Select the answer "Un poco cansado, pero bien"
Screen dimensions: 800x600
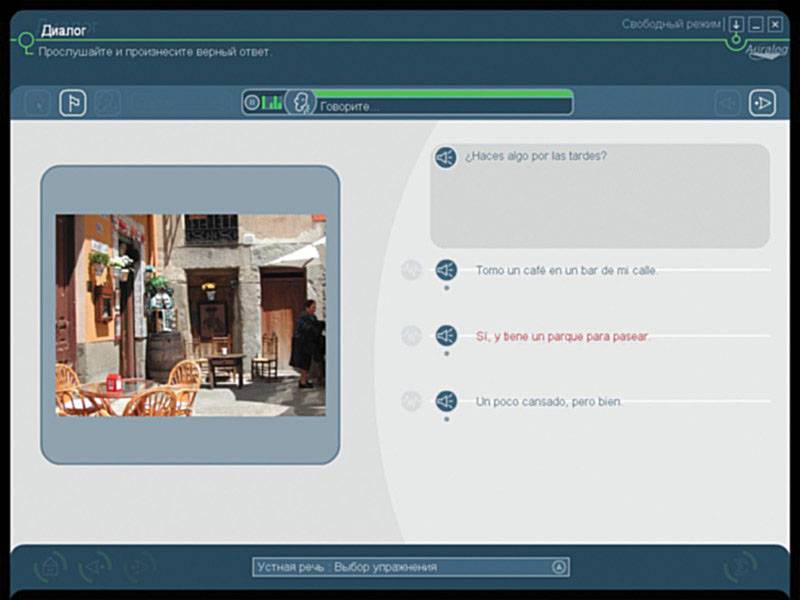tap(549, 402)
